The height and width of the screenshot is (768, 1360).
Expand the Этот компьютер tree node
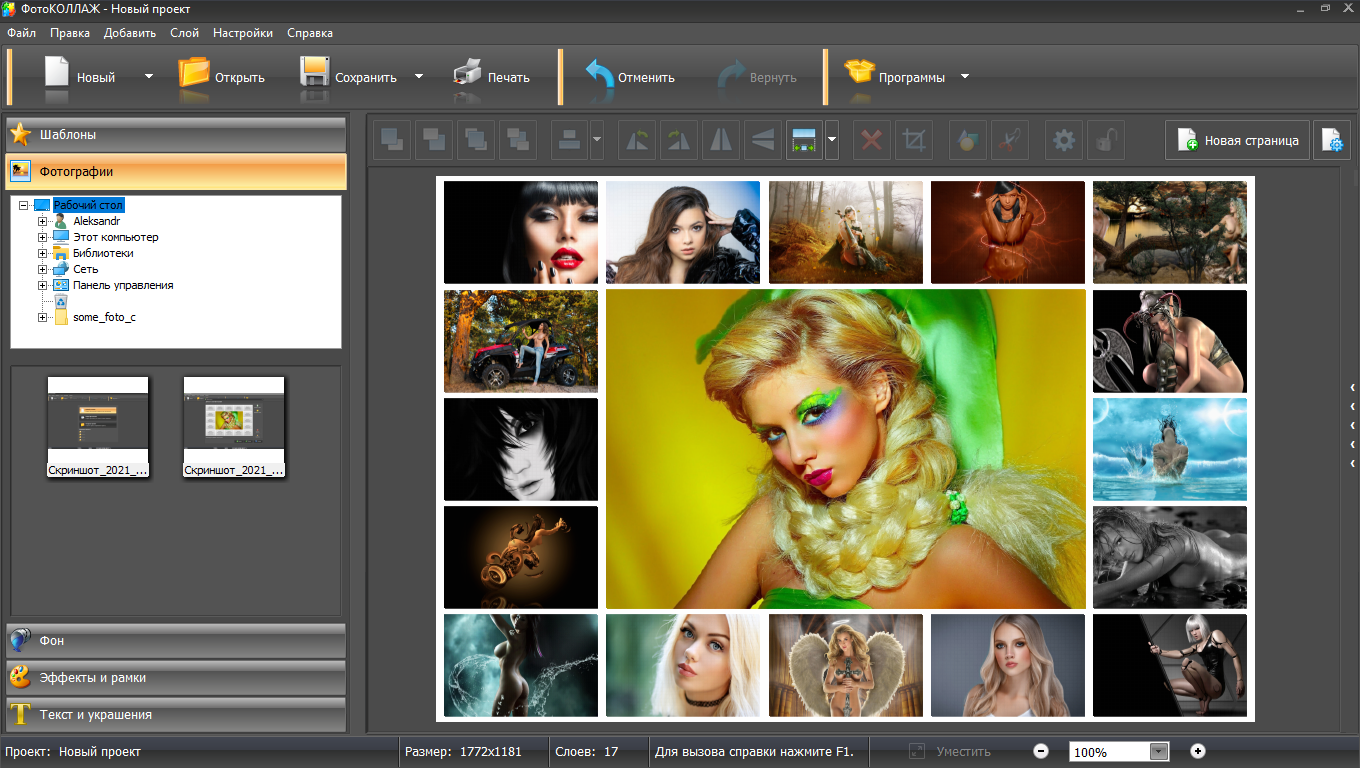43,238
